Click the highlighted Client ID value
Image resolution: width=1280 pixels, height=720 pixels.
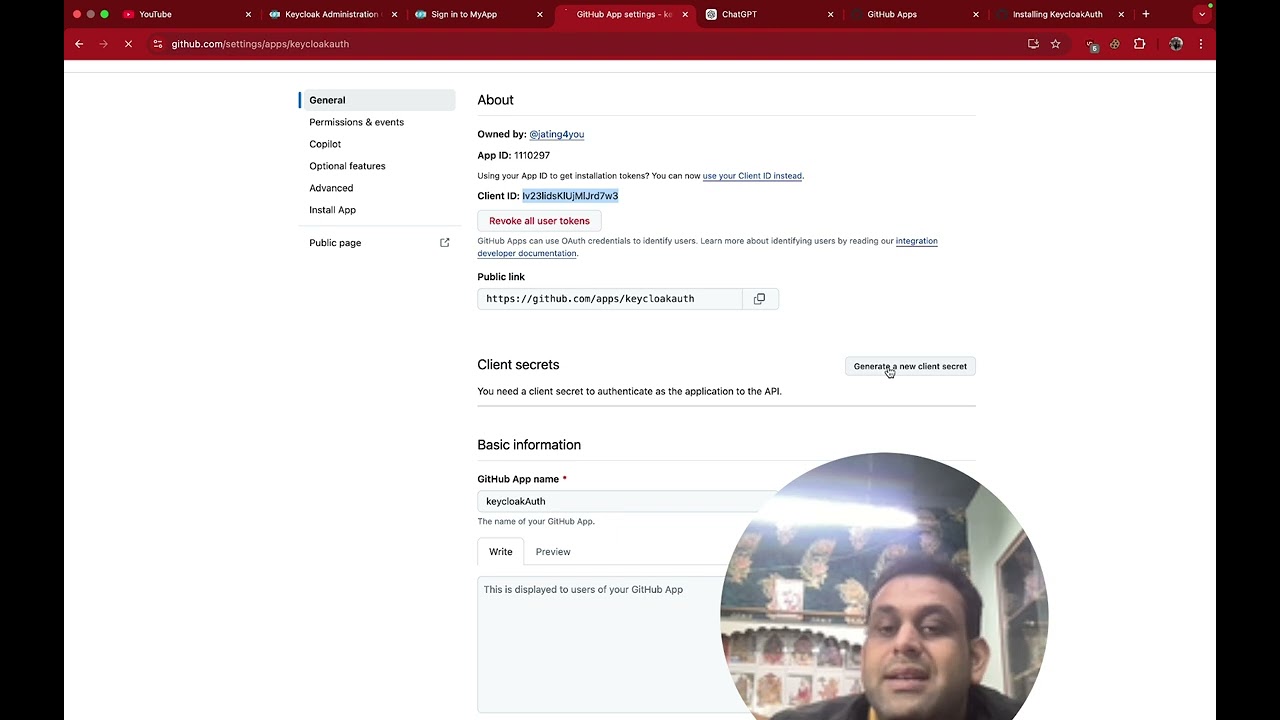(x=570, y=196)
